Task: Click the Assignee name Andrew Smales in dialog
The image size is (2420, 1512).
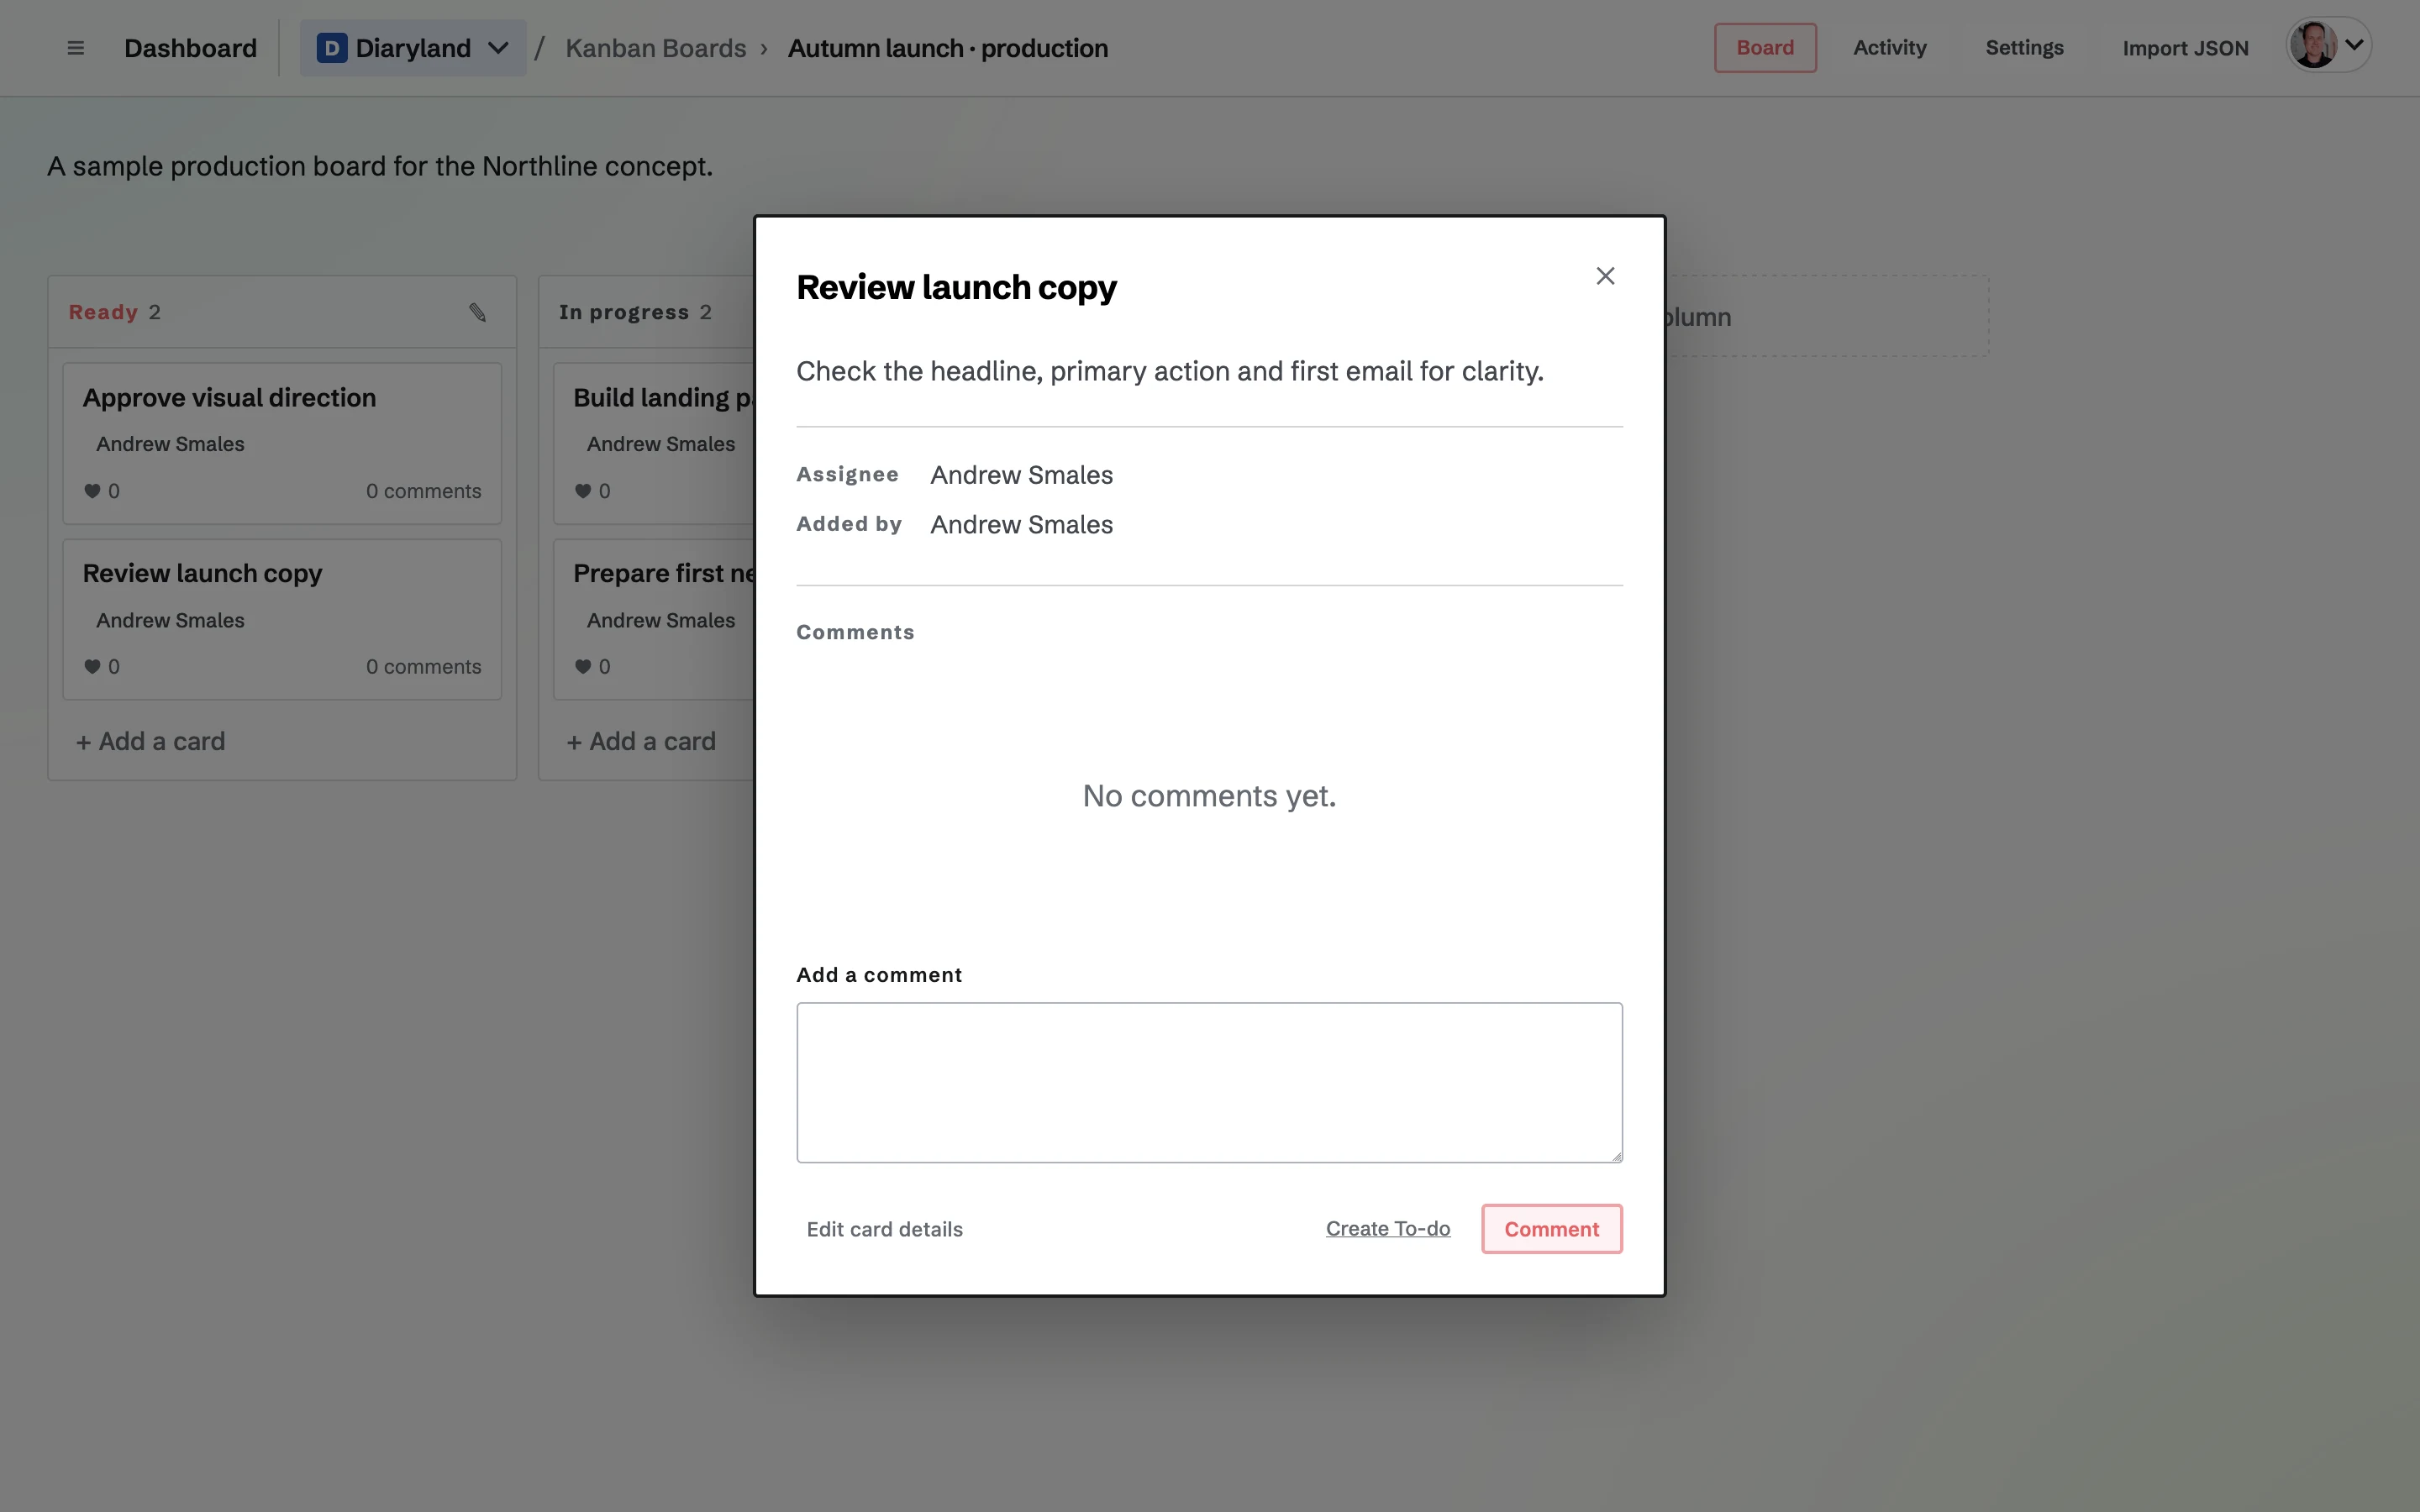Action: pos(1021,475)
